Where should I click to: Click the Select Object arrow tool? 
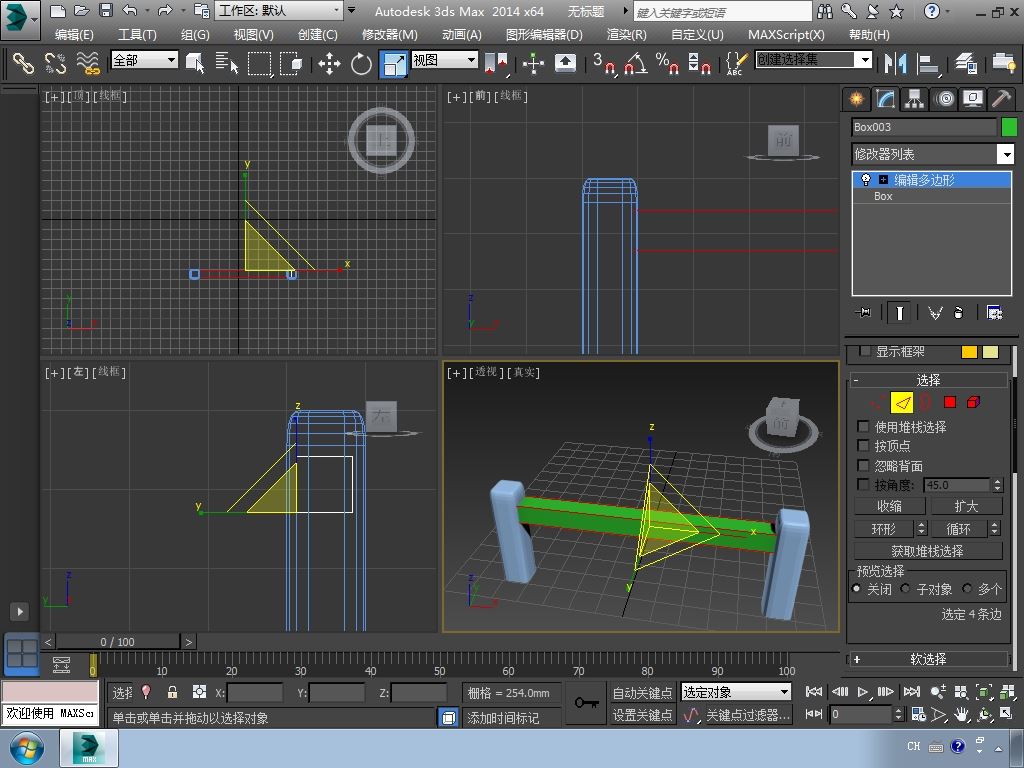[196, 63]
